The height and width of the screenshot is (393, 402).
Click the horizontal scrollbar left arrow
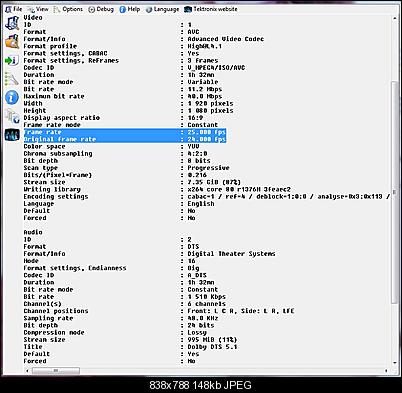(28, 370)
